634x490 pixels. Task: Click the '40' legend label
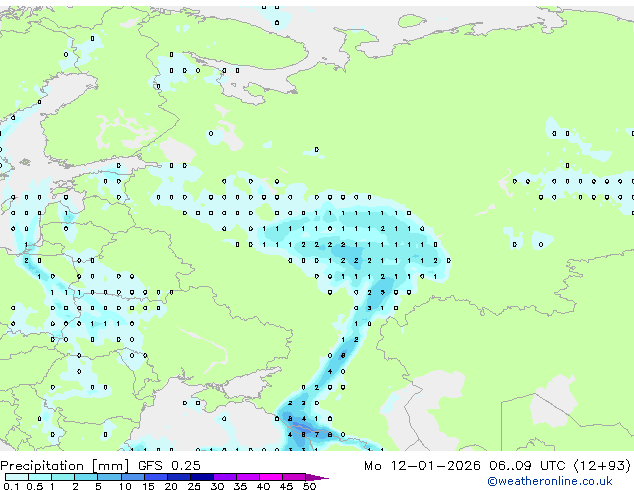click(264, 486)
